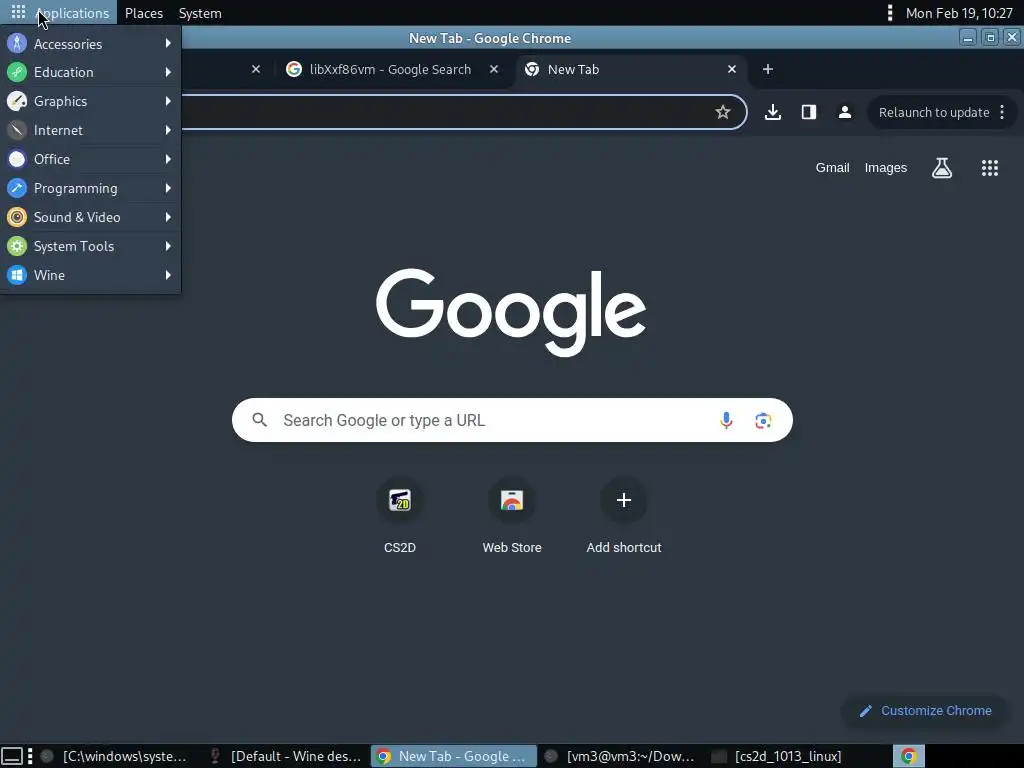
Task: Click the Office category icon
Action: 17,159
